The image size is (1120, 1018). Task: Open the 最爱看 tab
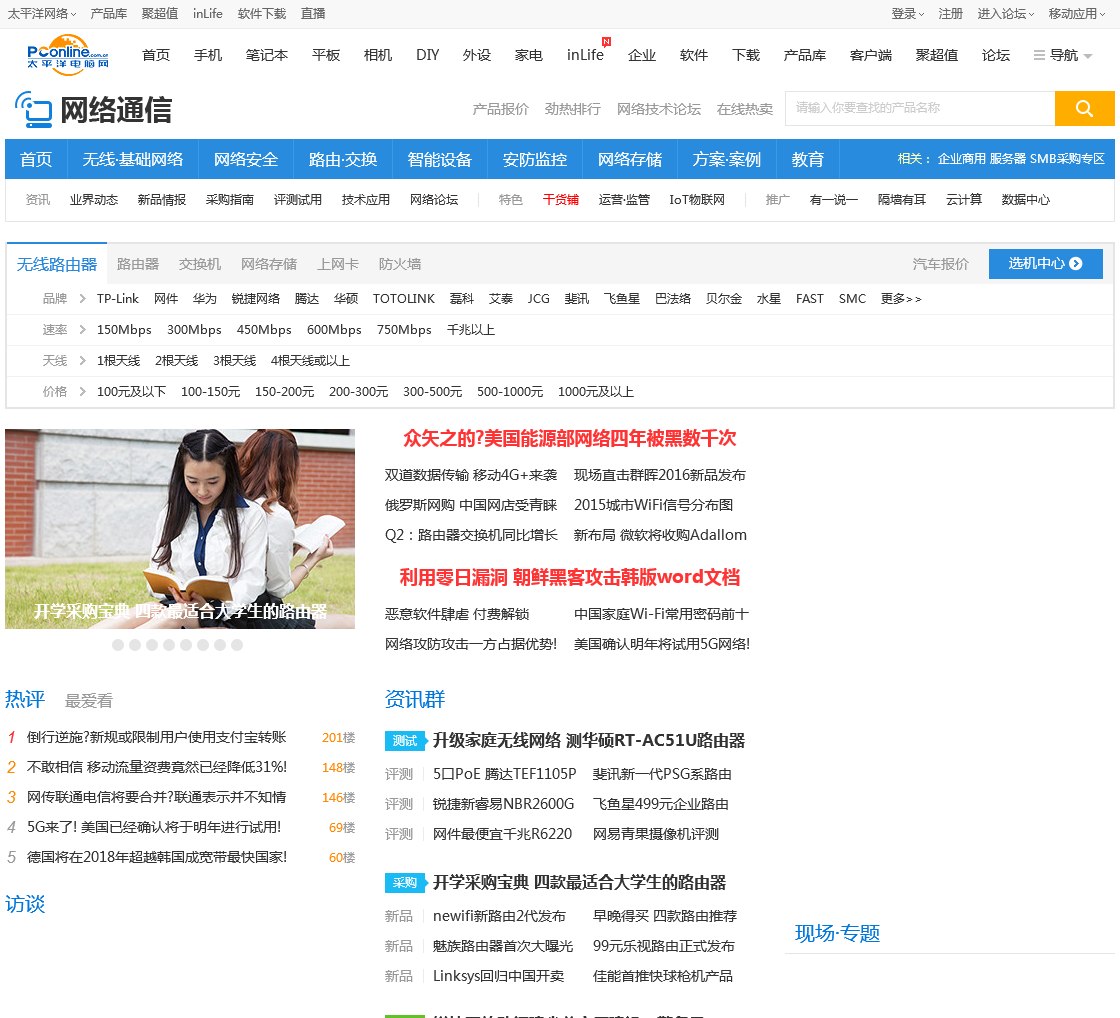[89, 701]
